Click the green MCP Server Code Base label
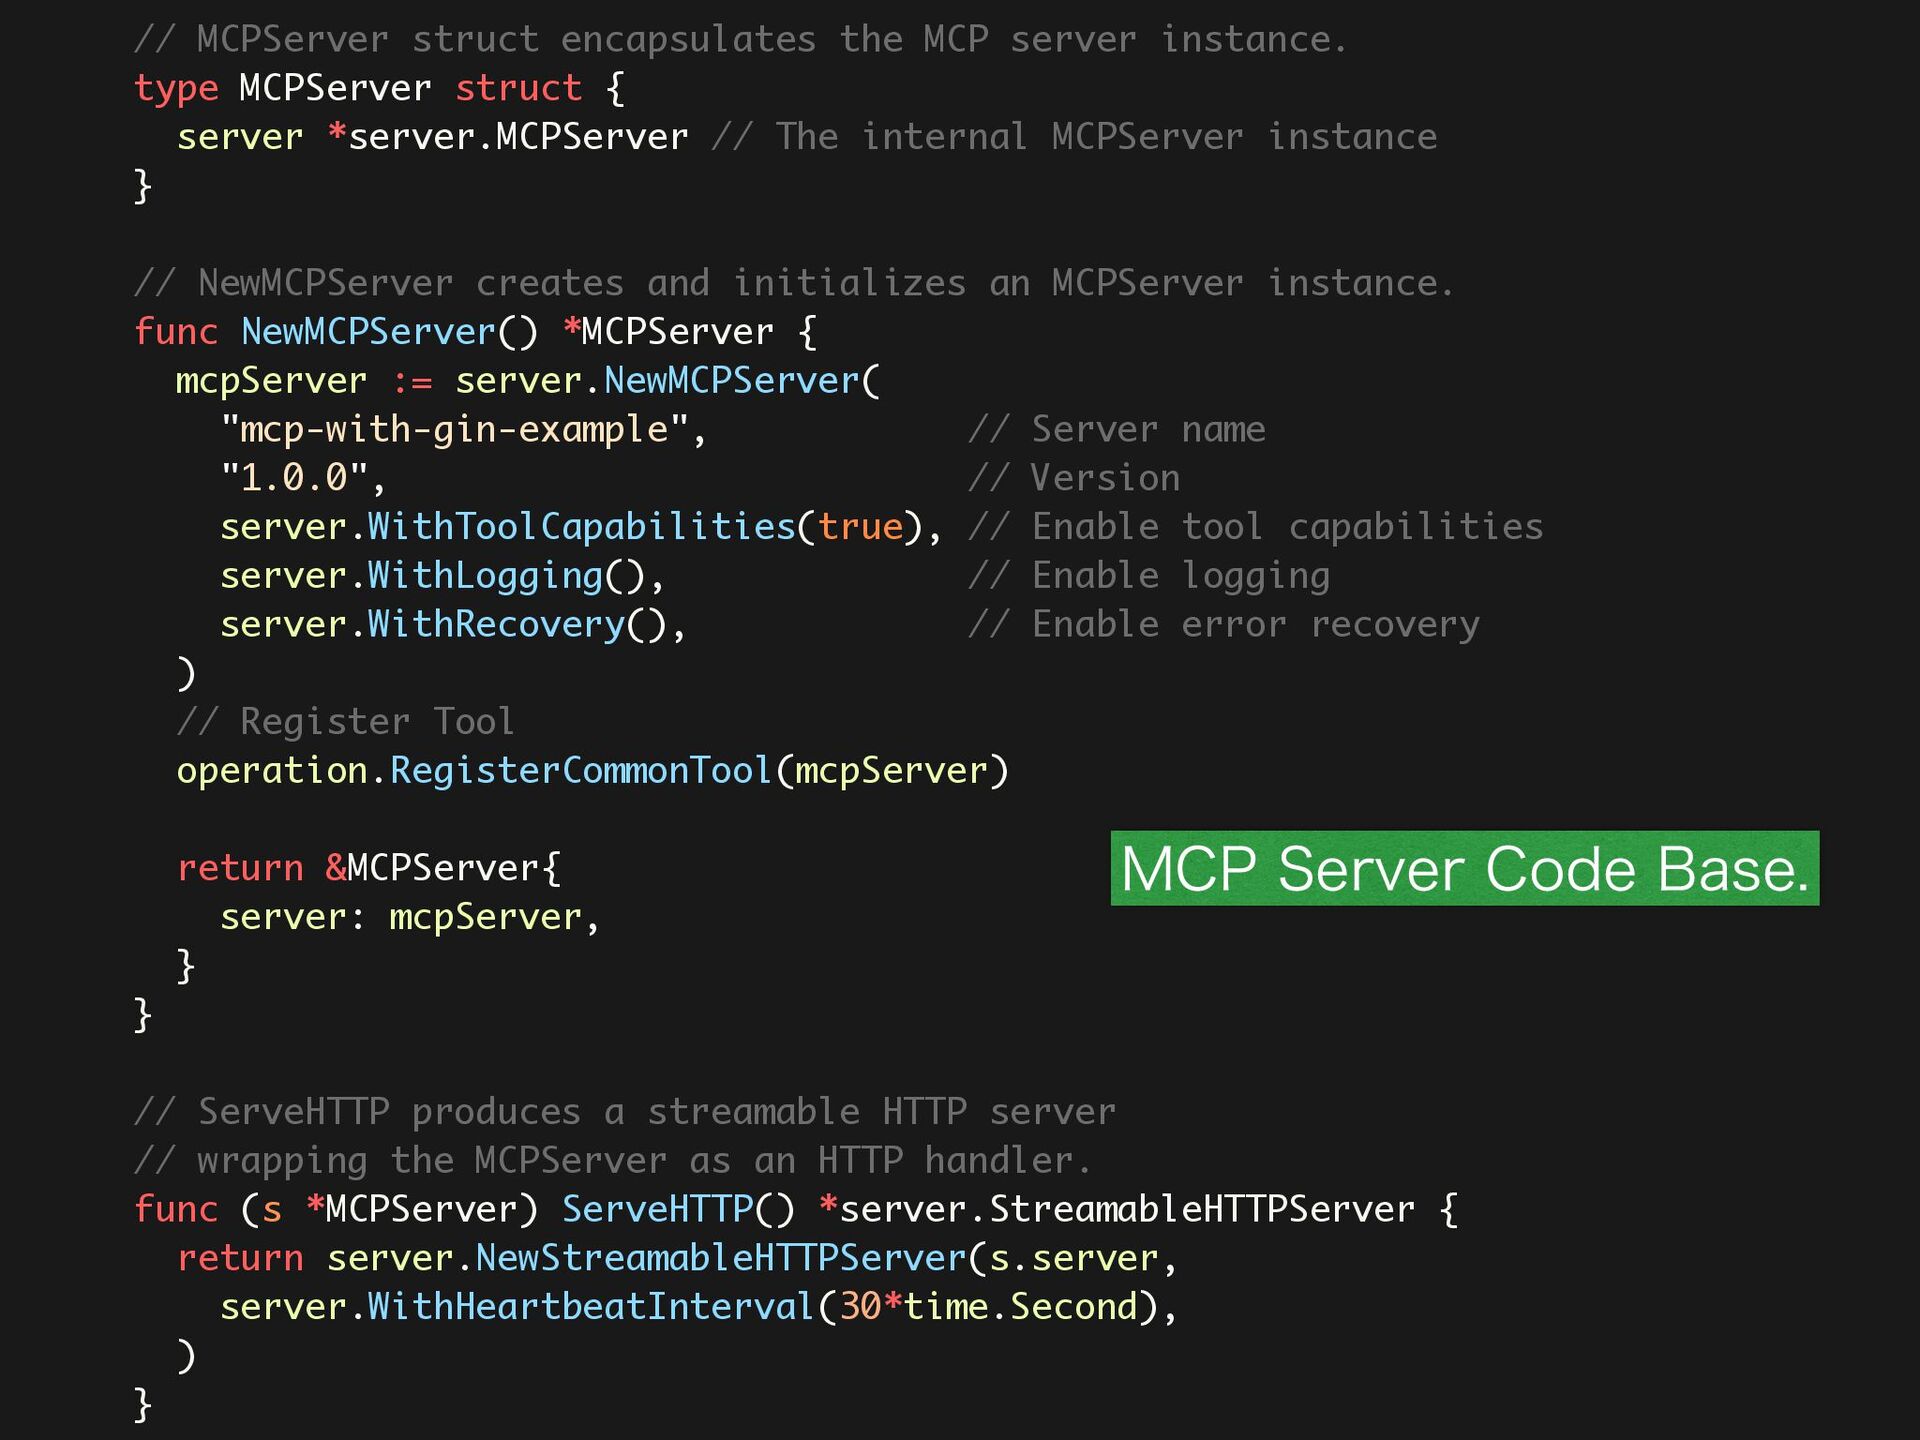The image size is (1920, 1440). point(1464,868)
